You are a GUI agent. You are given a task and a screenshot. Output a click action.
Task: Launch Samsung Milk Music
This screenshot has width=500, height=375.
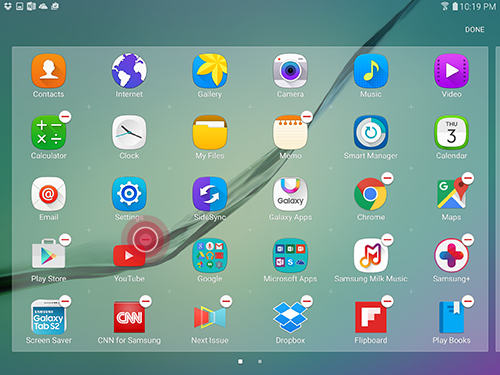[371, 255]
